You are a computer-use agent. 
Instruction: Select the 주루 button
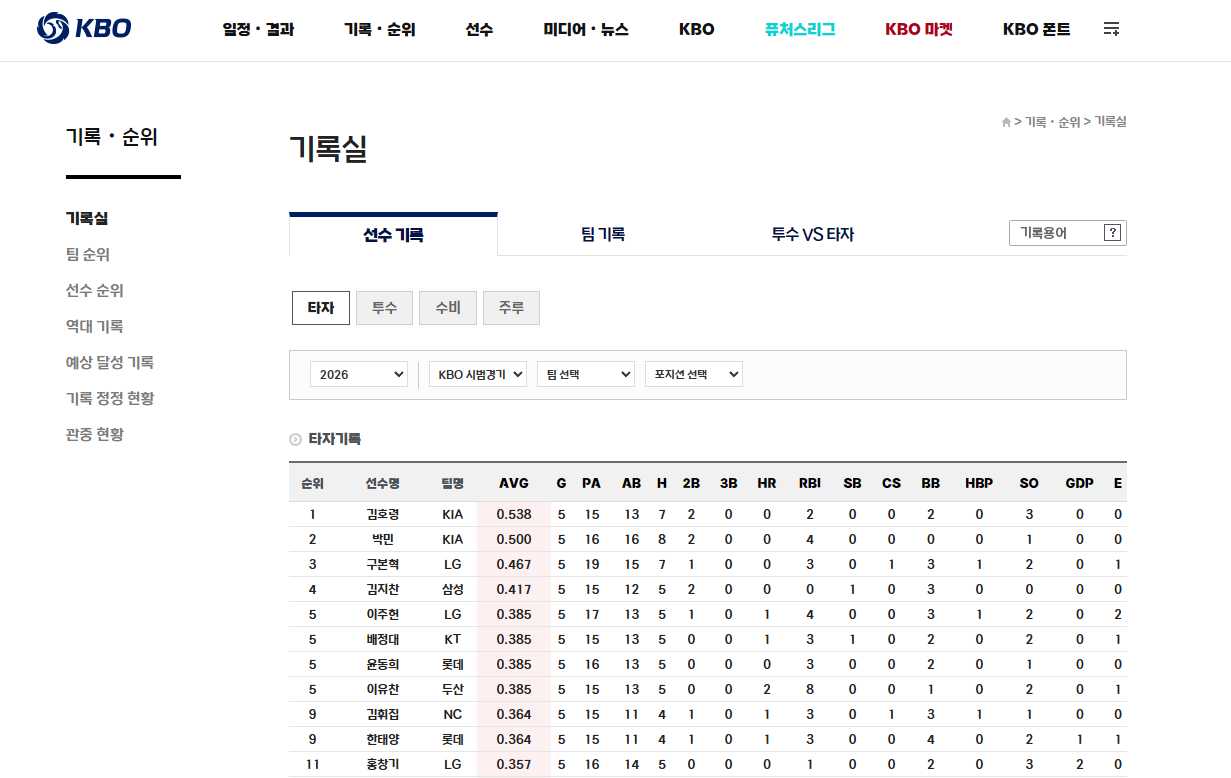pyautogui.click(x=511, y=308)
